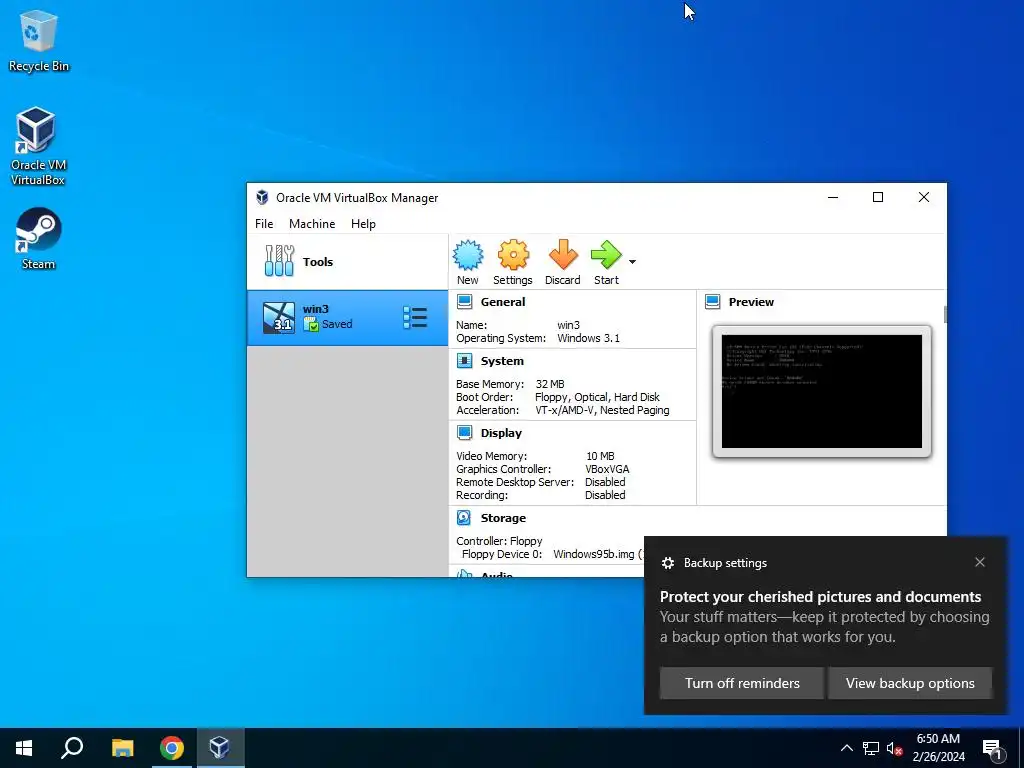Open the Windows Start menu
The image size is (1024, 768).
[24, 748]
